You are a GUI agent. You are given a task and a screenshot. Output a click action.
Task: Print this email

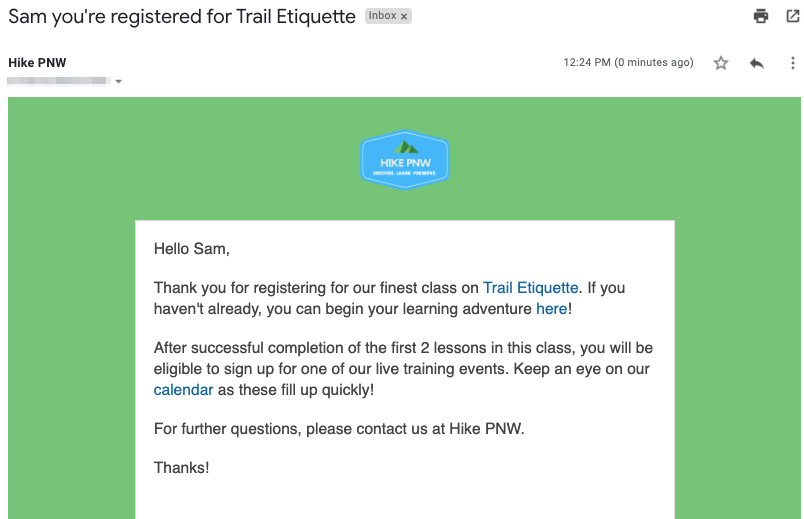(761, 16)
